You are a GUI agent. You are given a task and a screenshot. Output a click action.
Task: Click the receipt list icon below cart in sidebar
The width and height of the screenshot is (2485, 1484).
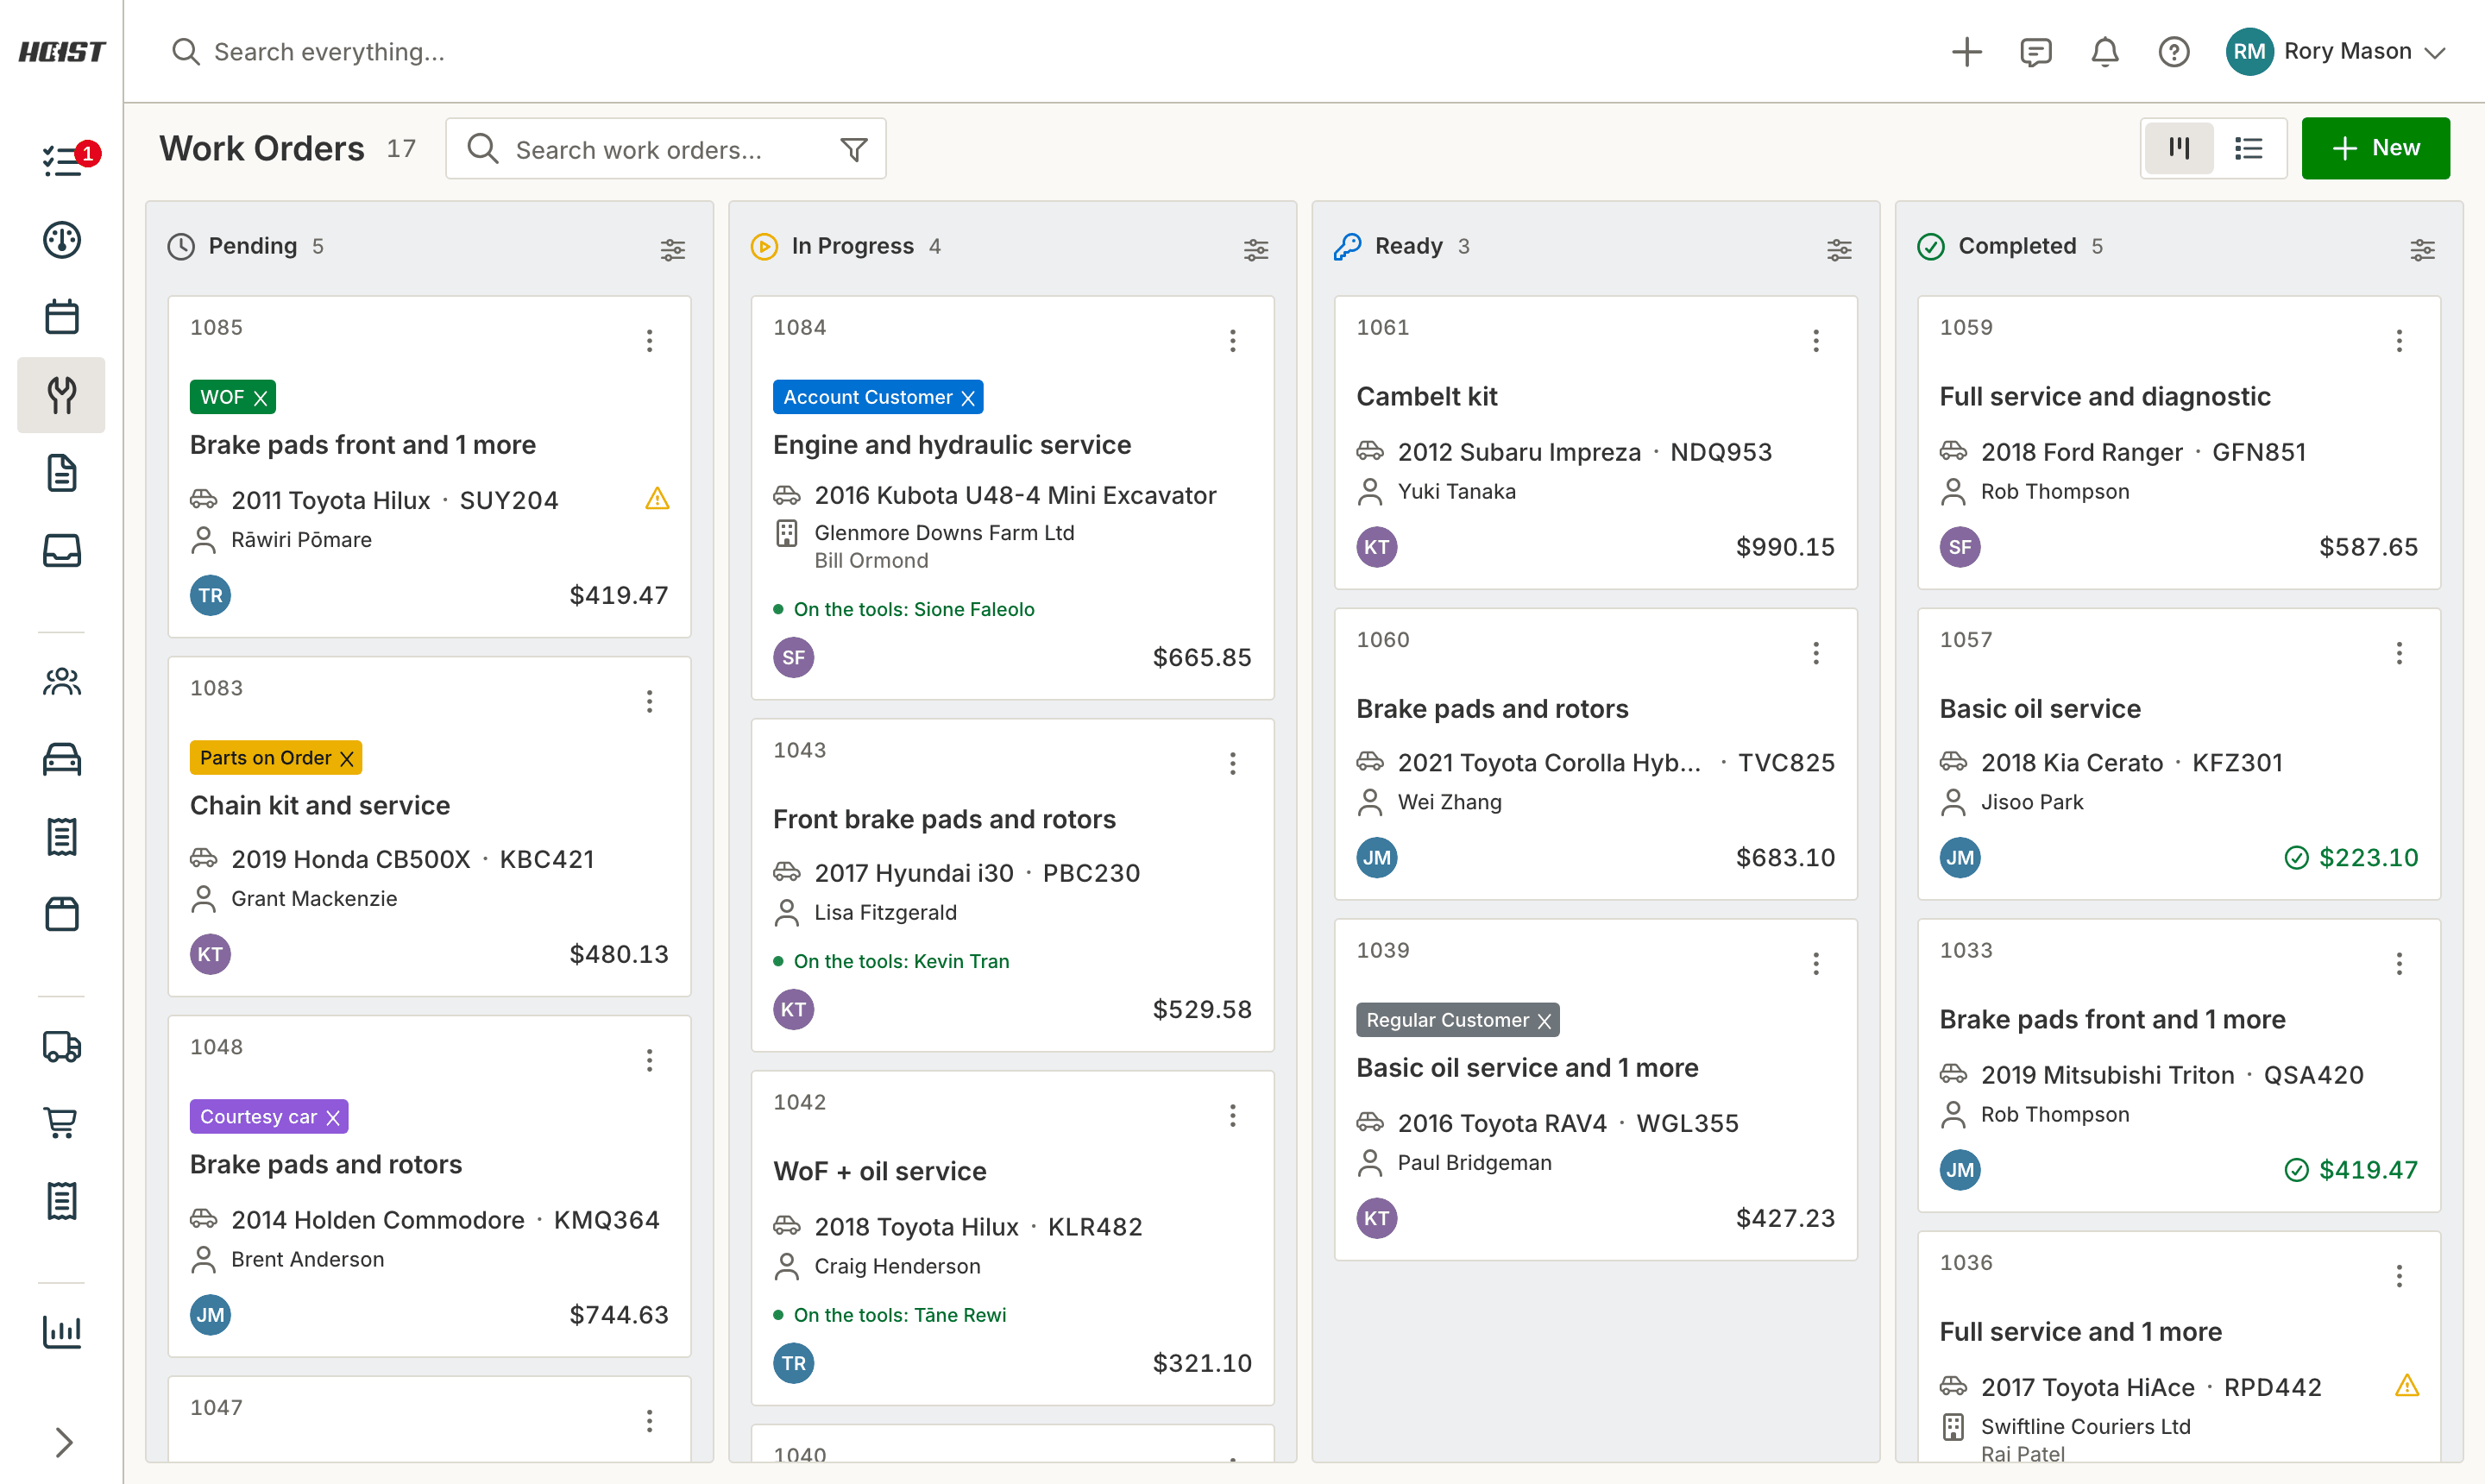pyautogui.click(x=62, y=1200)
